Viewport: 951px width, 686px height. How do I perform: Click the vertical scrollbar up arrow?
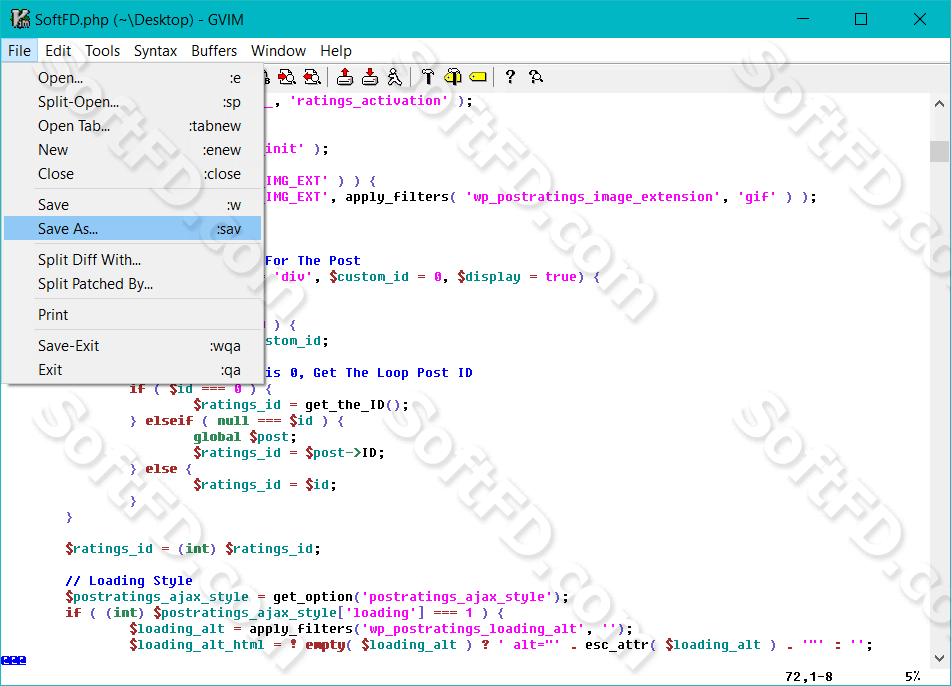939,104
